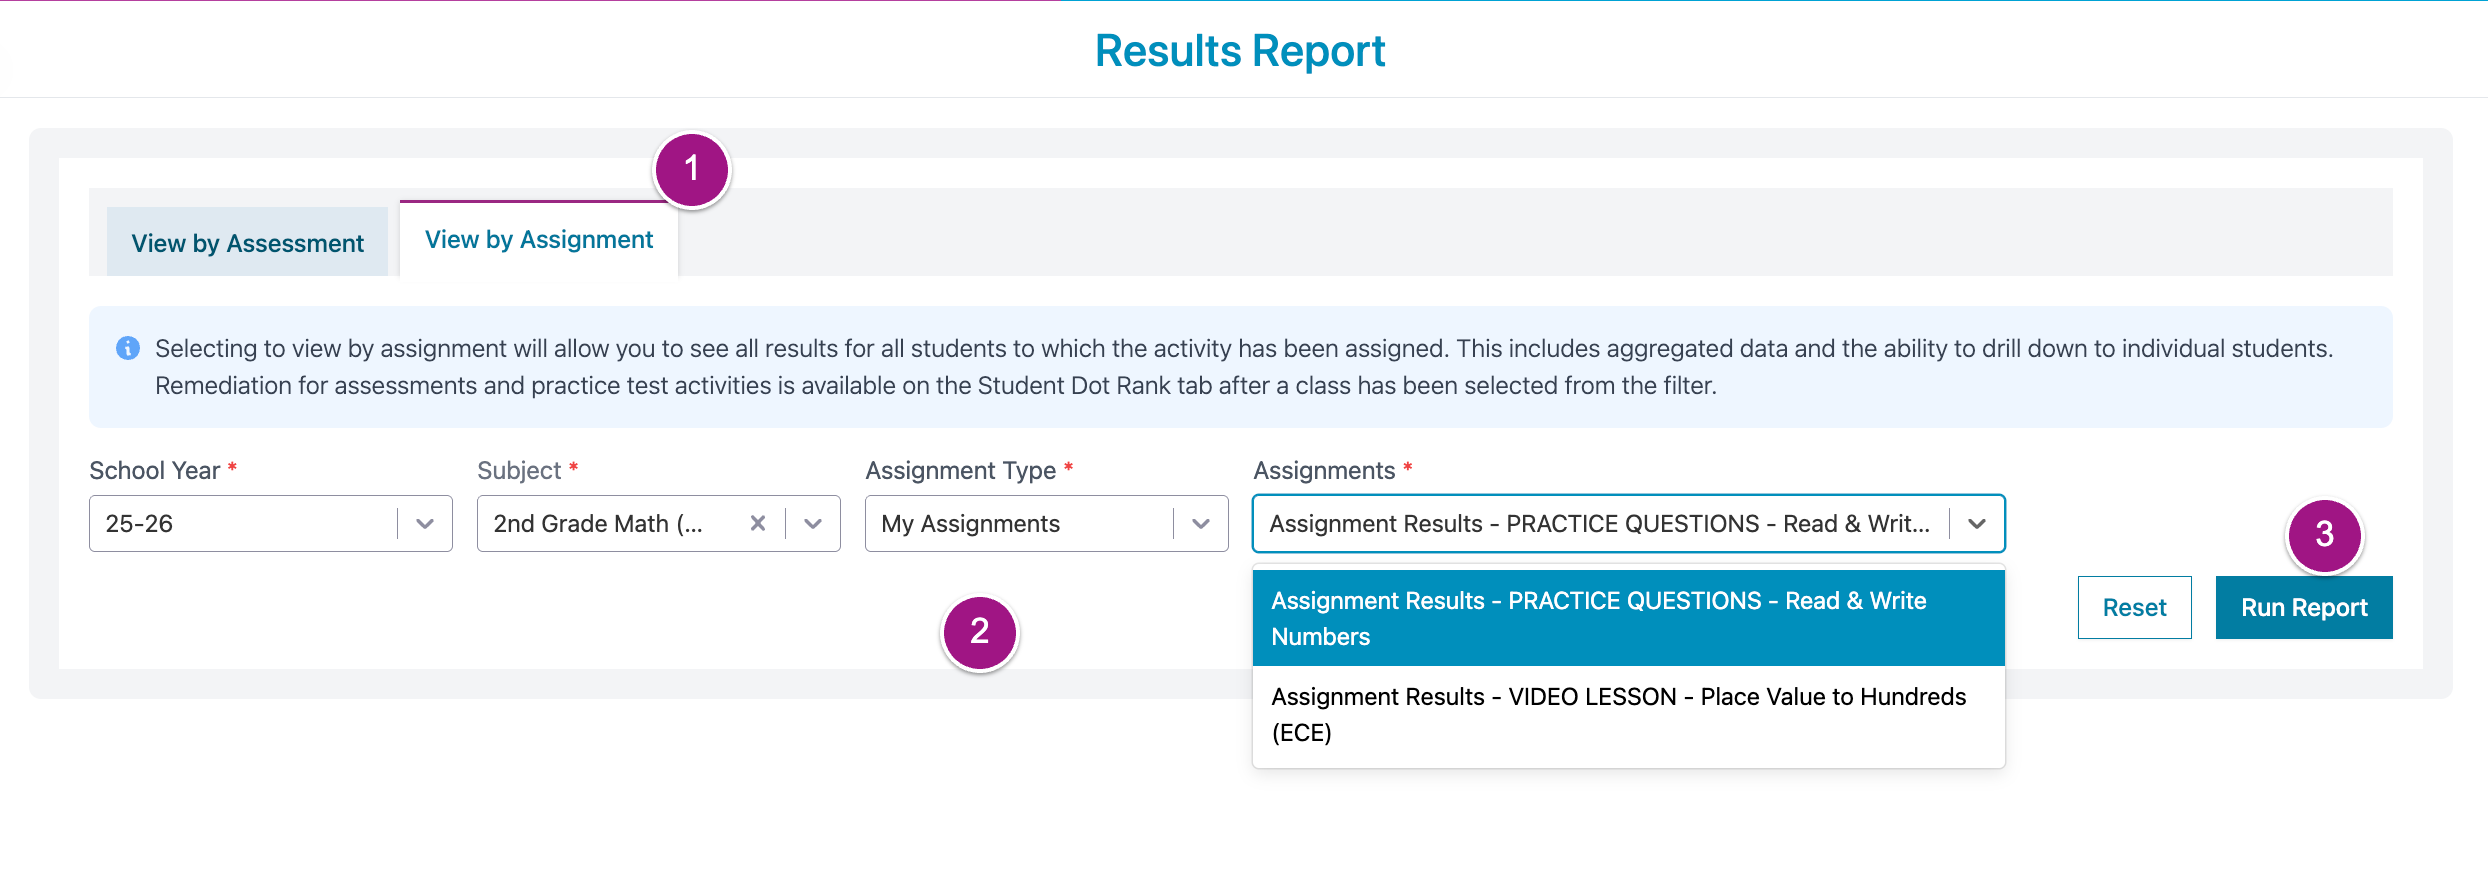Screen dimensions: 2488x879
Task: Click the My Assignments type field
Action: tap(1015, 524)
